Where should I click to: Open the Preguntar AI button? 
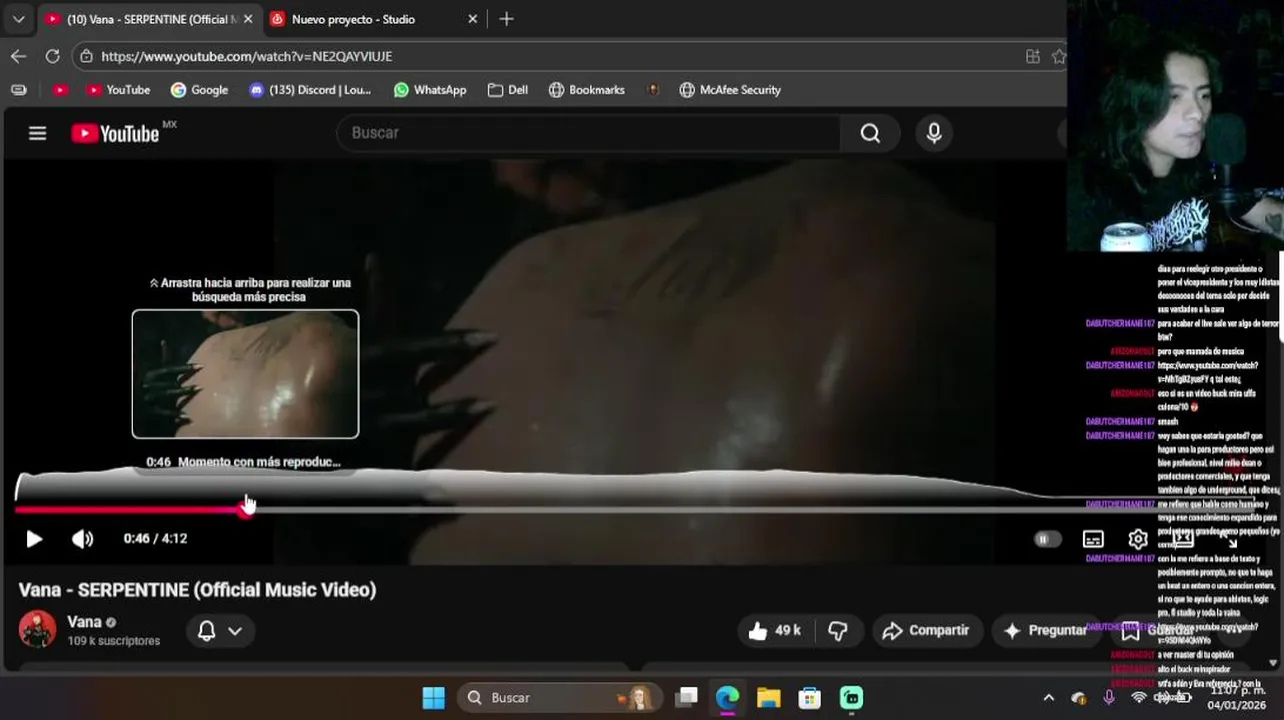(1046, 630)
